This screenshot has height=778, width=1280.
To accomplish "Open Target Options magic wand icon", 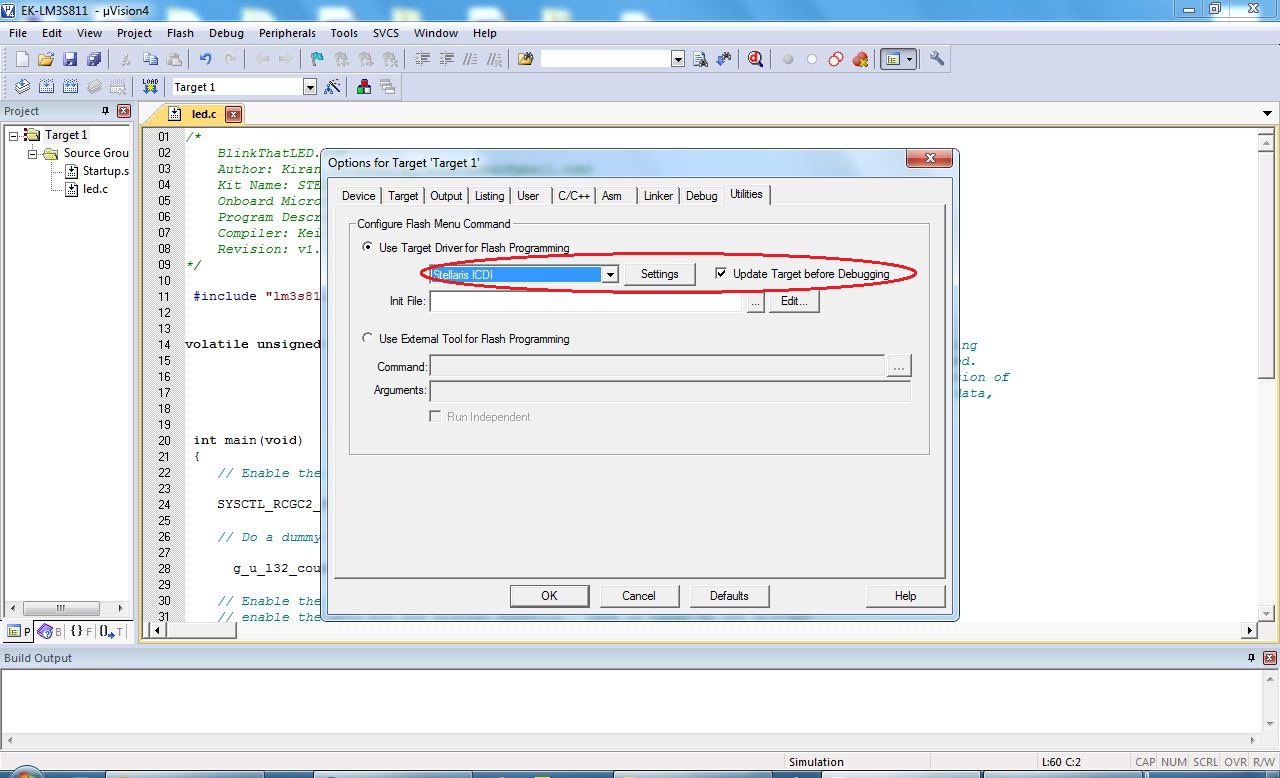I will (x=333, y=87).
